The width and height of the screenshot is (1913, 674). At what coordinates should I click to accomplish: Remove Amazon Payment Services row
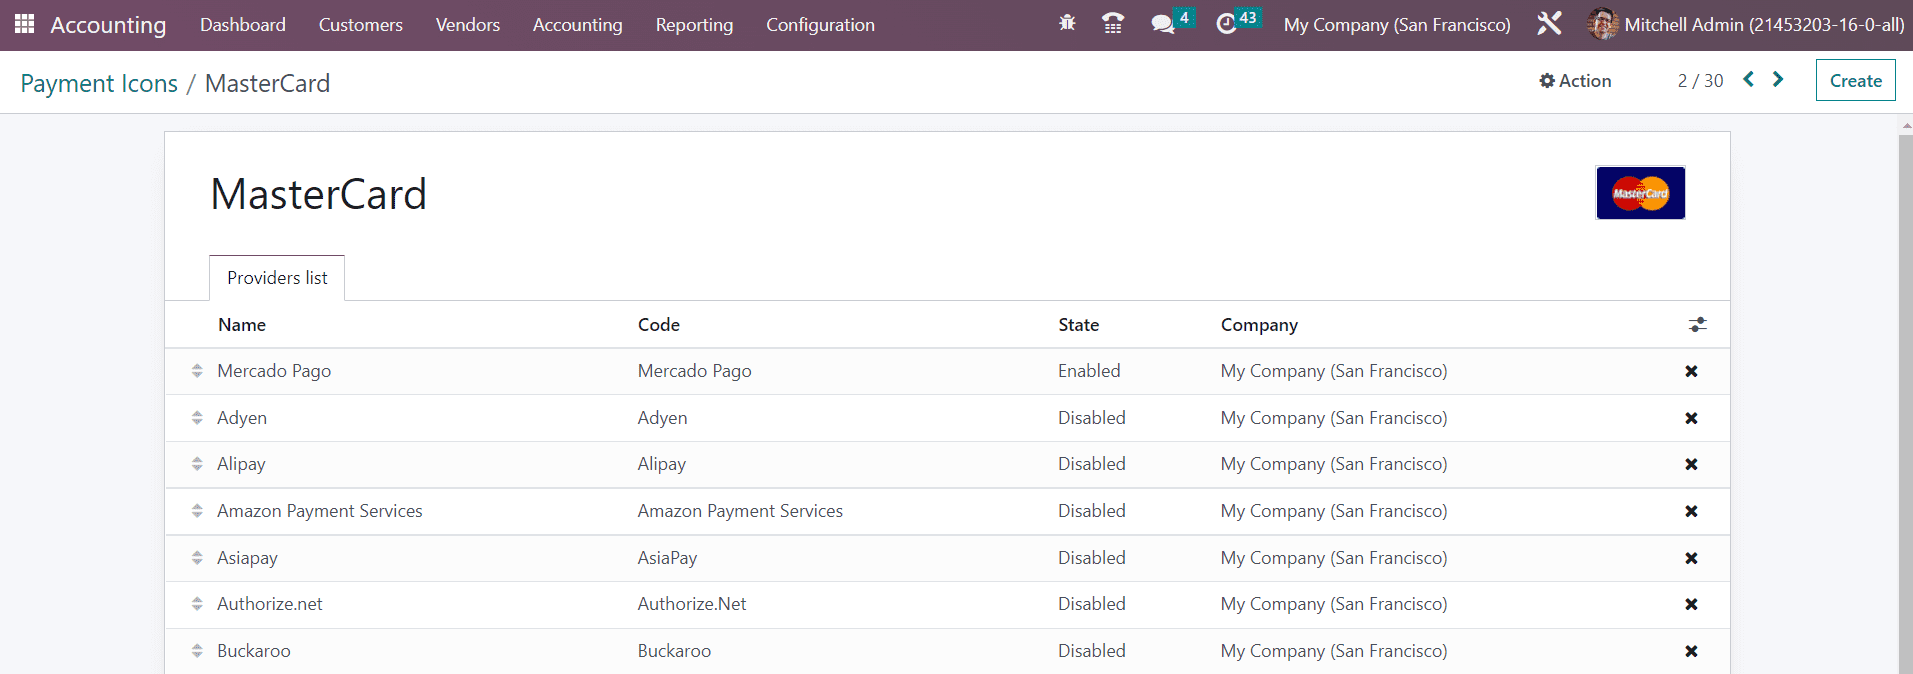(1691, 511)
